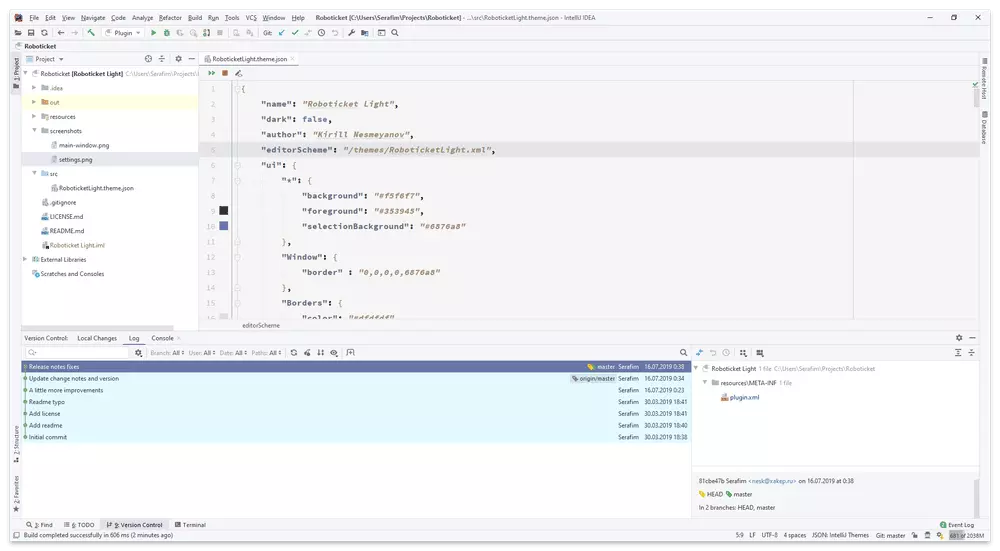Open the Analyze menu
The width and height of the screenshot is (1000, 551).
click(x=142, y=18)
